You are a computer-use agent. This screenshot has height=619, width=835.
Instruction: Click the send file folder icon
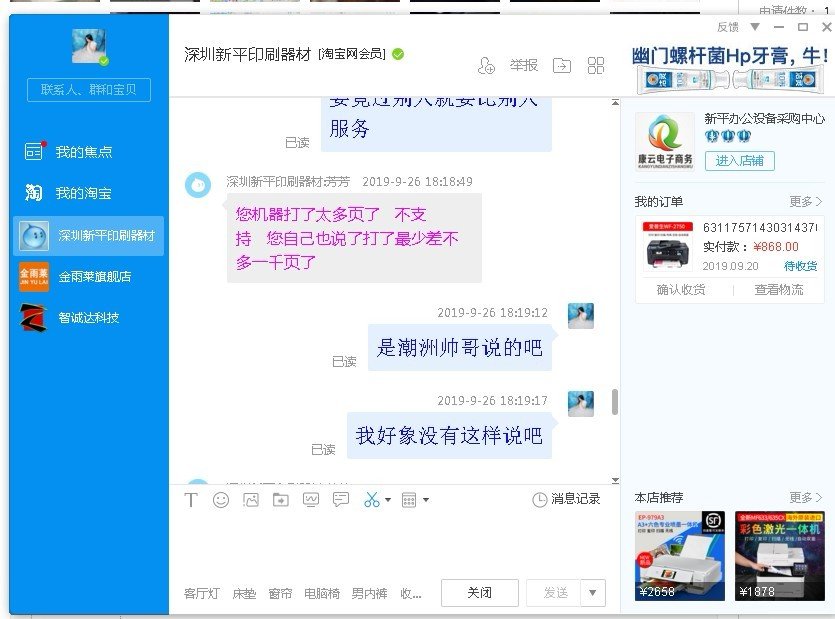281,499
